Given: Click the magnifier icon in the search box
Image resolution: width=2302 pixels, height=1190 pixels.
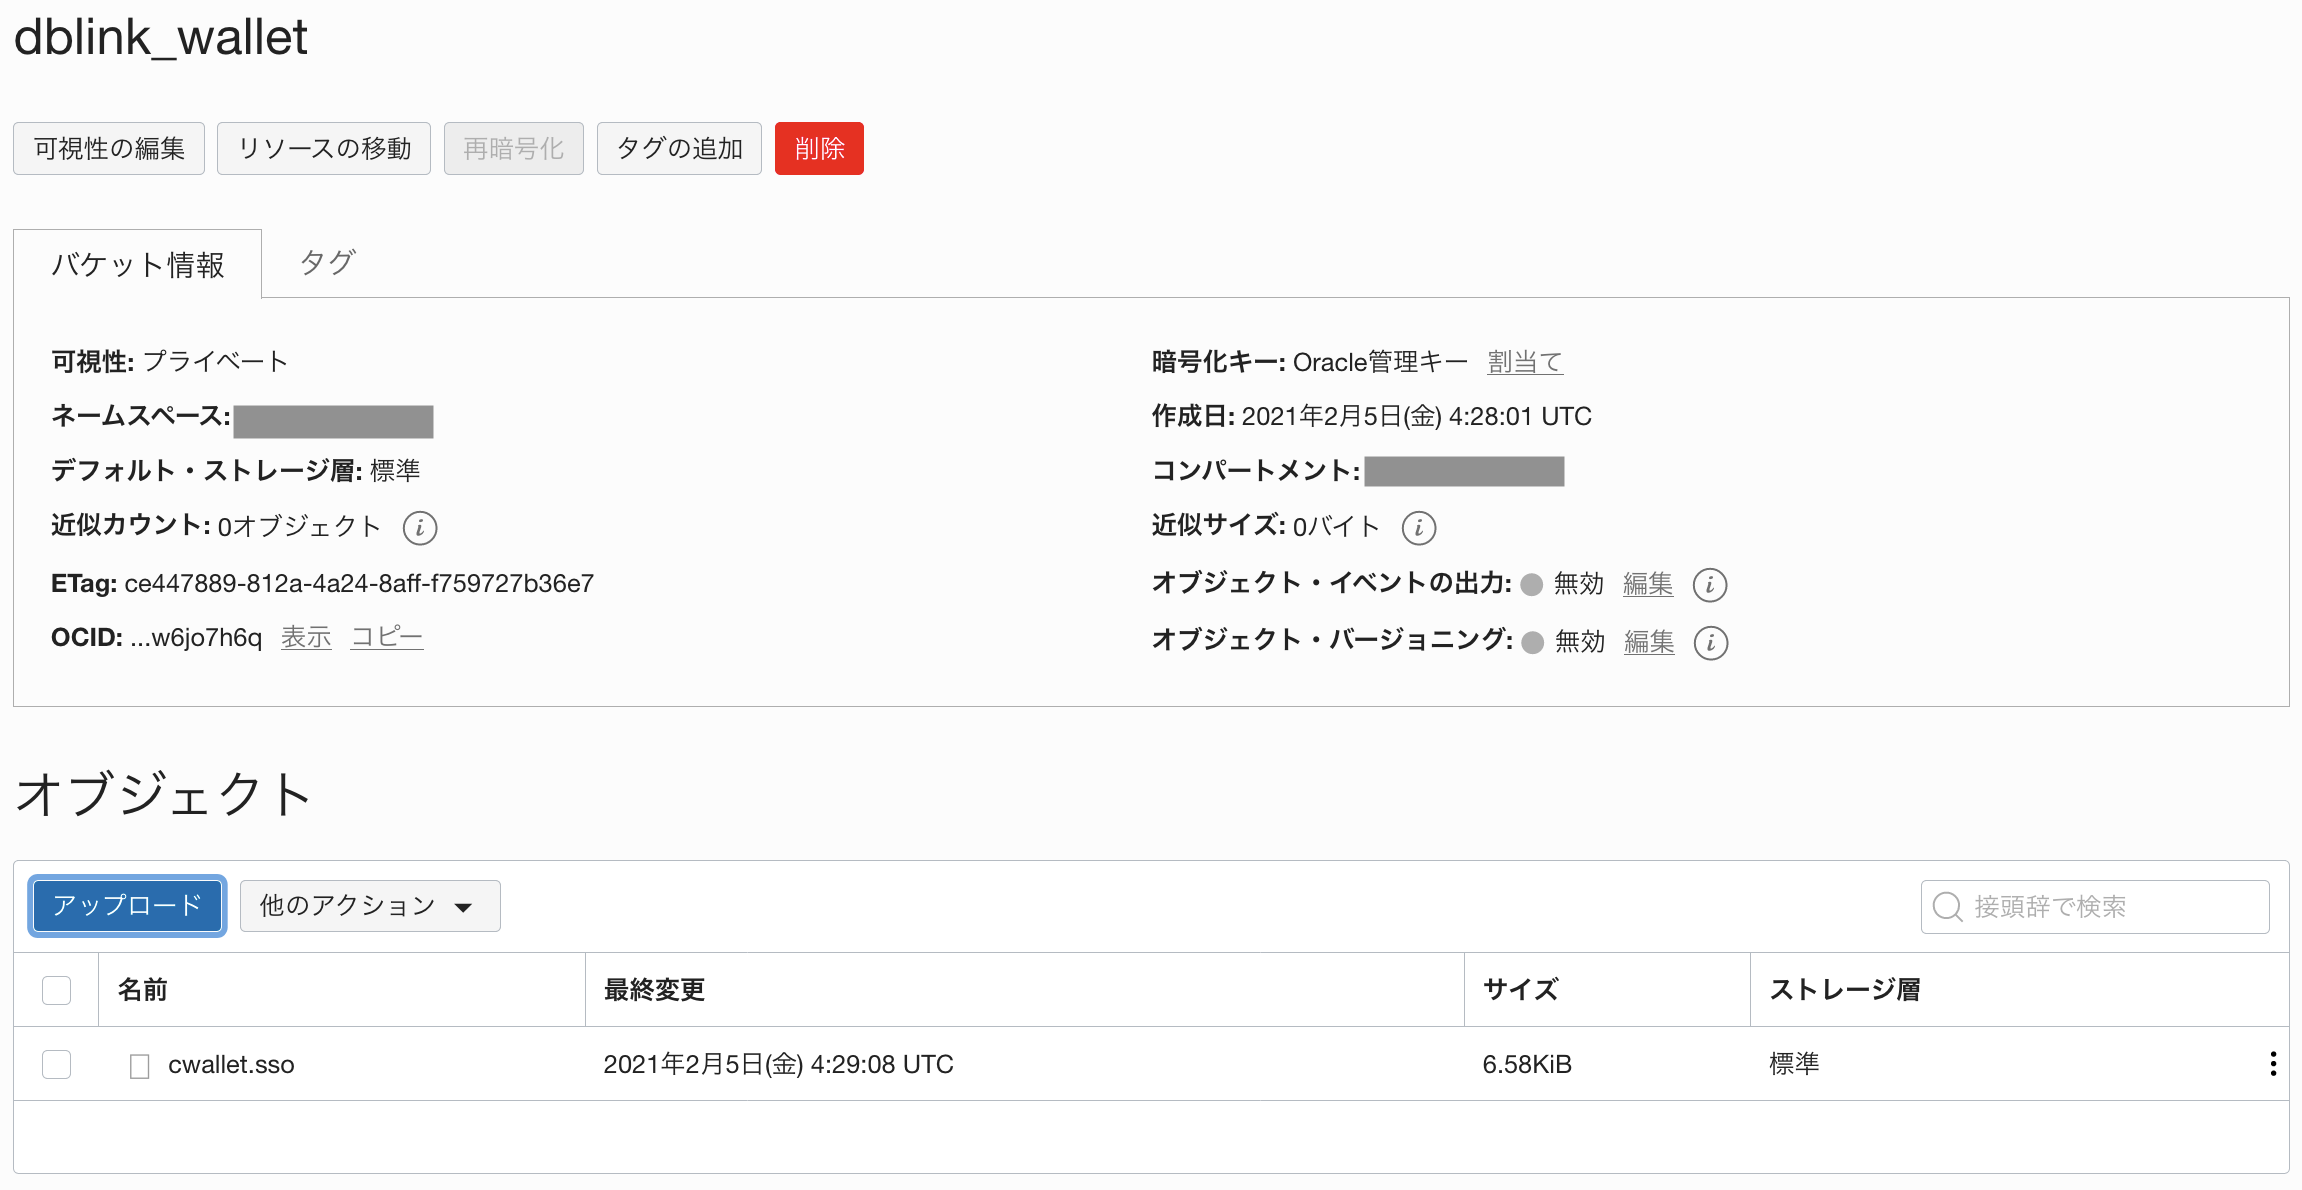Looking at the screenshot, I should click(1945, 906).
